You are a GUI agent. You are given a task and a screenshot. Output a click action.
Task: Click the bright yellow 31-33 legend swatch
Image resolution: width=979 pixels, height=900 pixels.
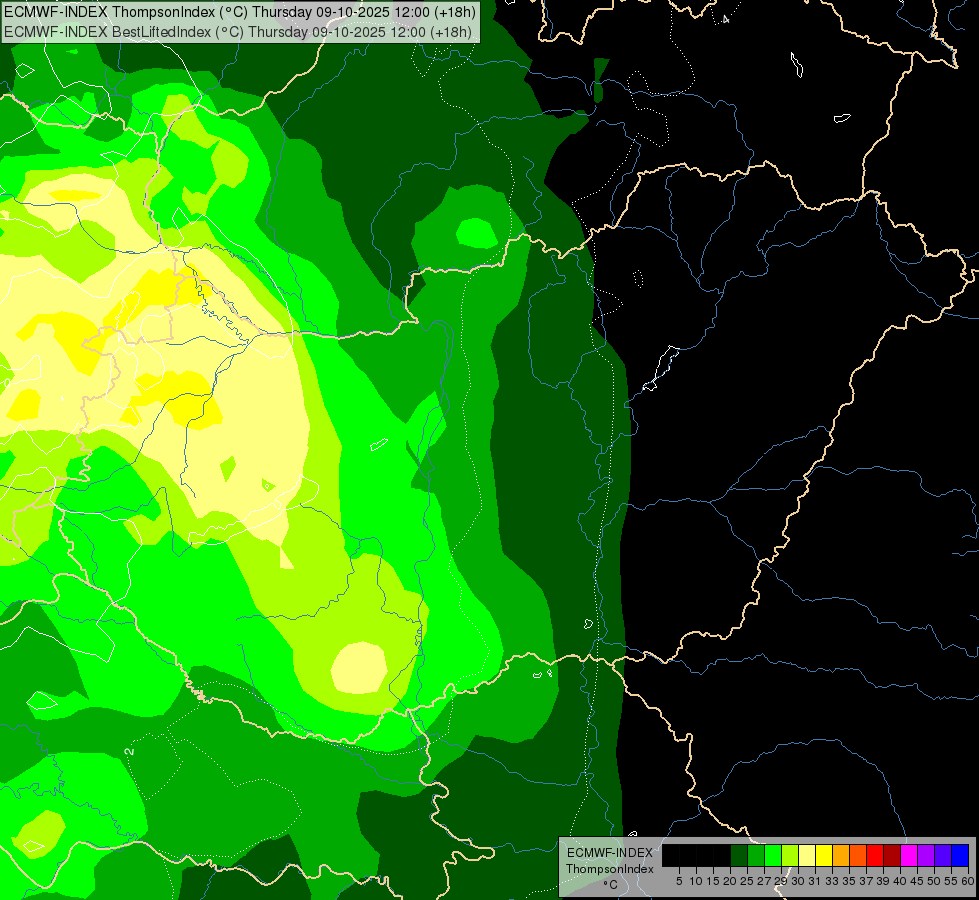pyautogui.click(x=824, y=855)
